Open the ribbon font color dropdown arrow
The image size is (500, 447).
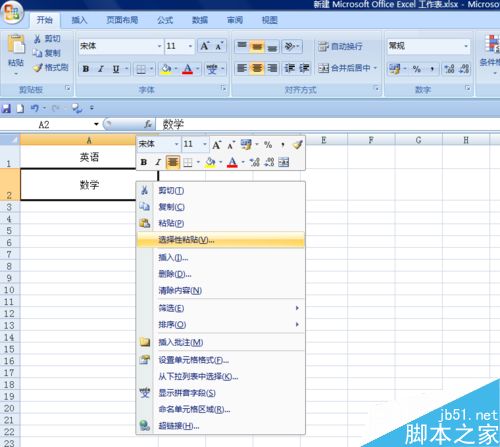pos(198,69)
